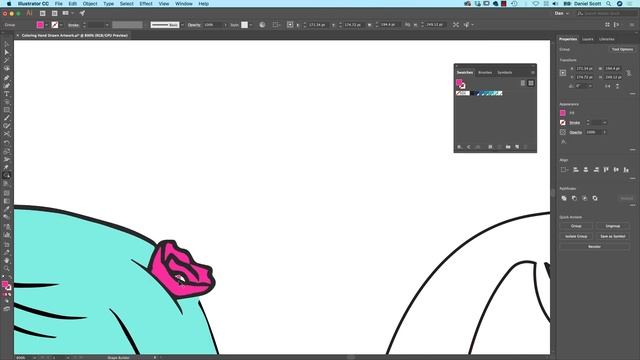Open stroke weight dropdown in control bar

107,25
